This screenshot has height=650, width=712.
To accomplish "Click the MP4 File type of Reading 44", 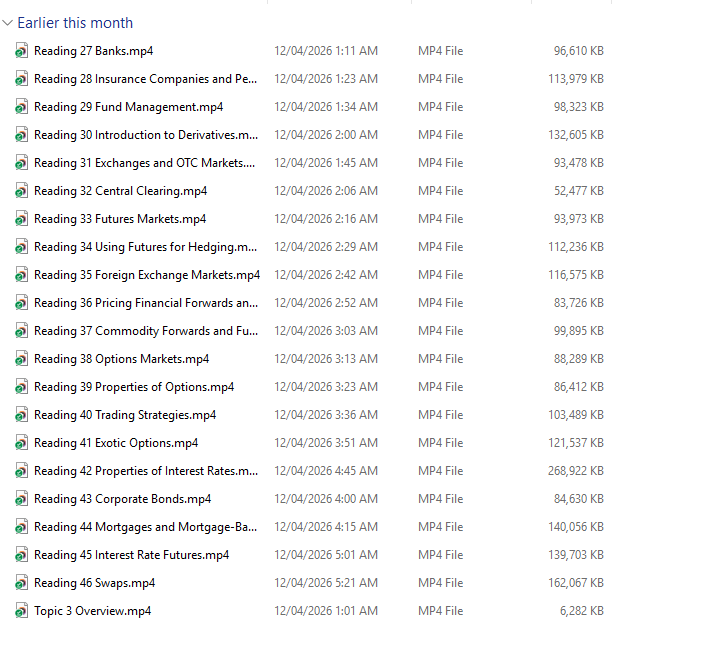I will click(440, 527).
